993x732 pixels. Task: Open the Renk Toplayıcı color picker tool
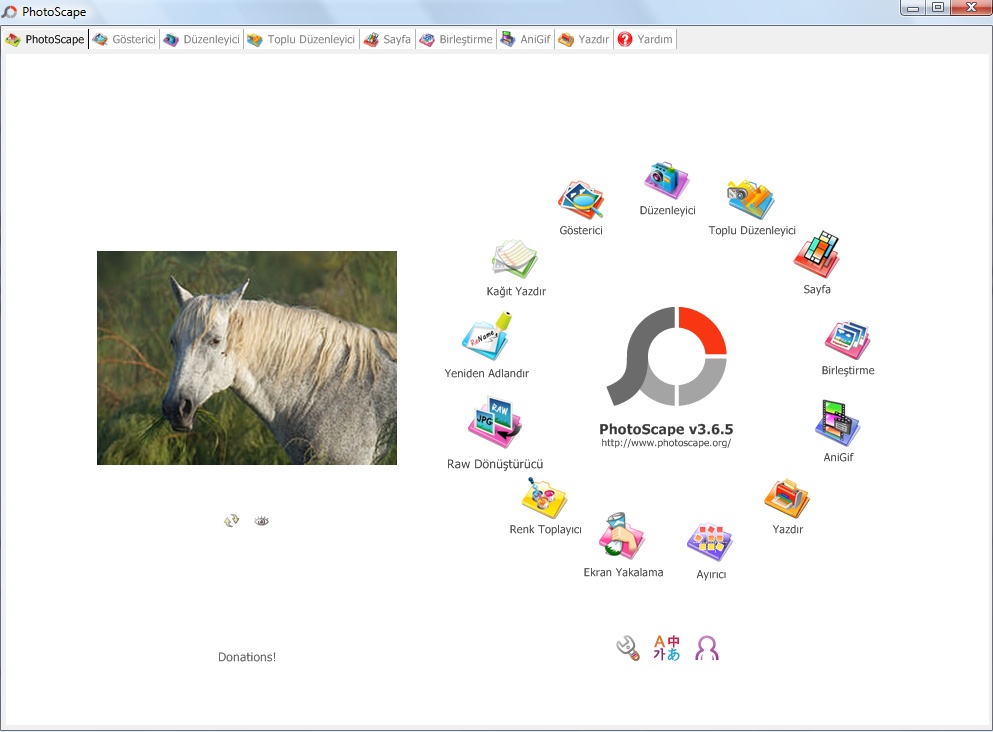point(545,498)
